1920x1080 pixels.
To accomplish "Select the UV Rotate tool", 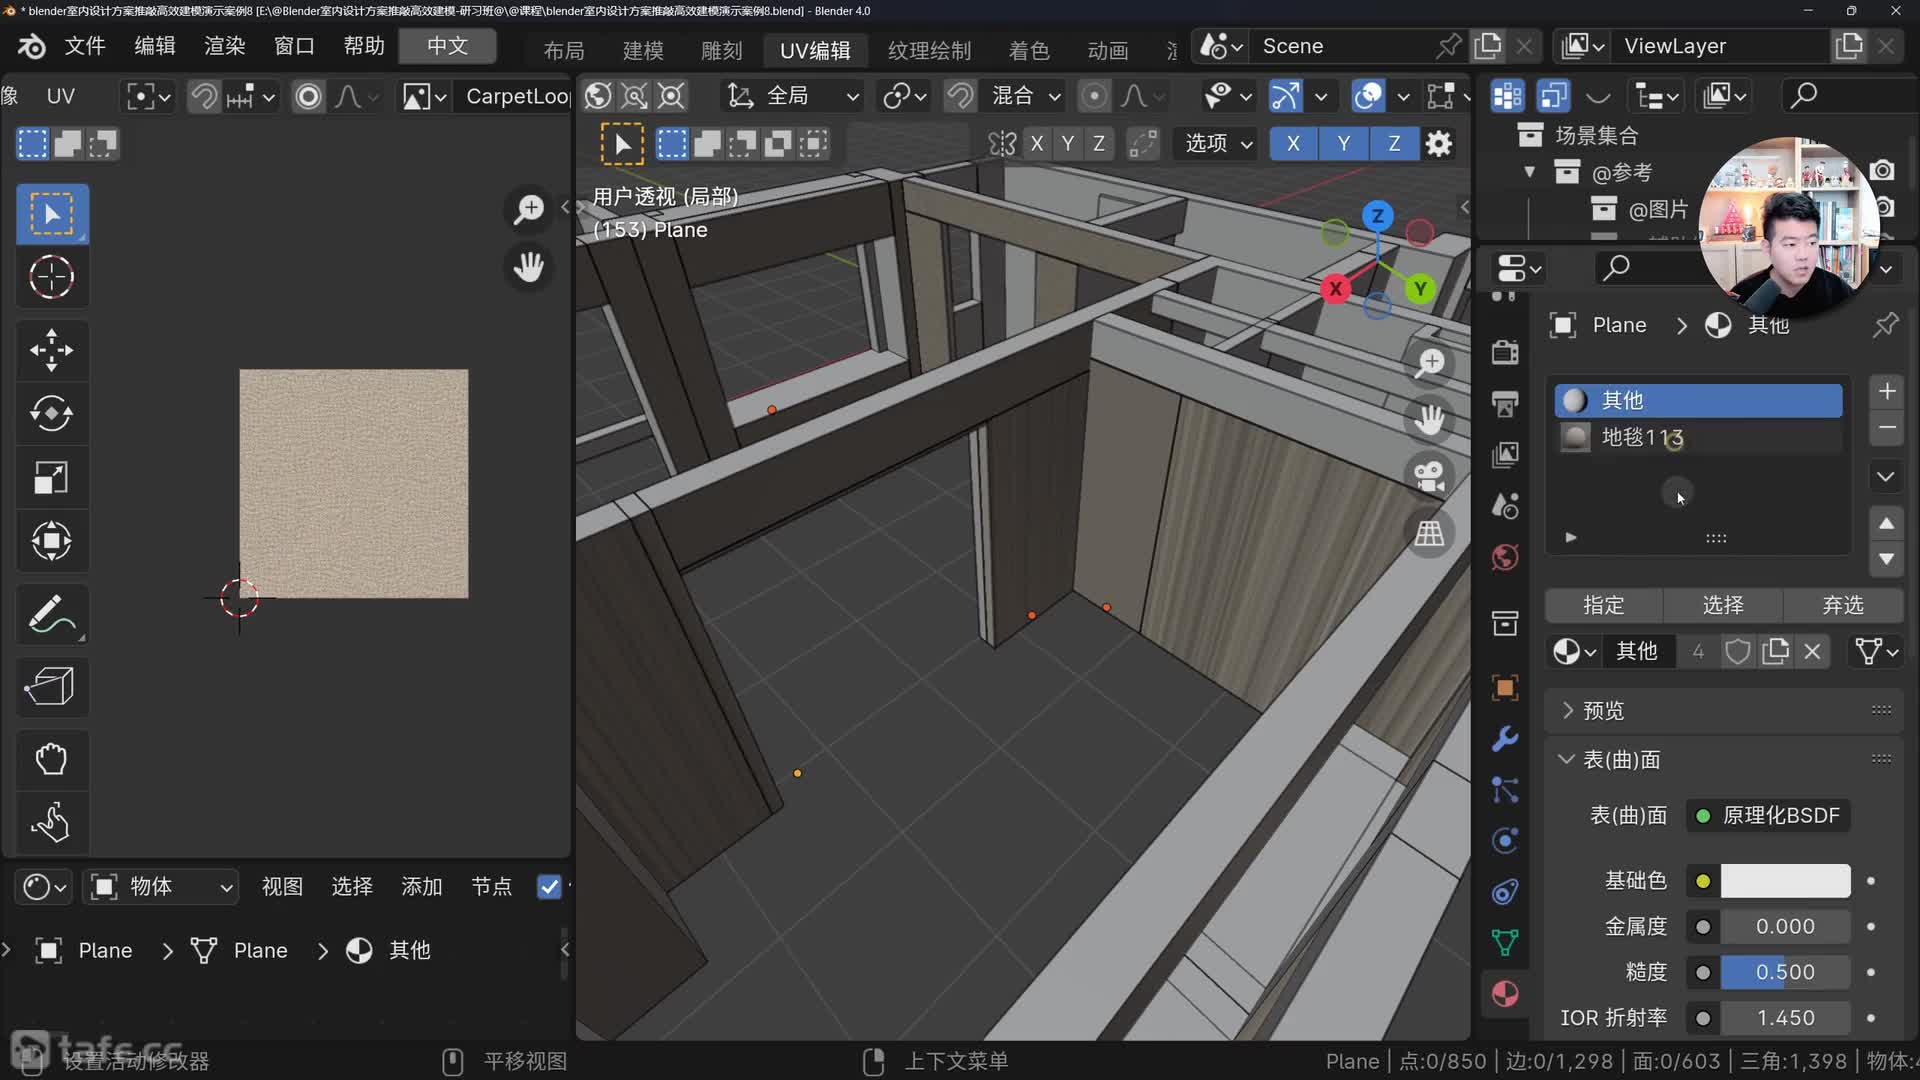I will click(x=51, y=413).
